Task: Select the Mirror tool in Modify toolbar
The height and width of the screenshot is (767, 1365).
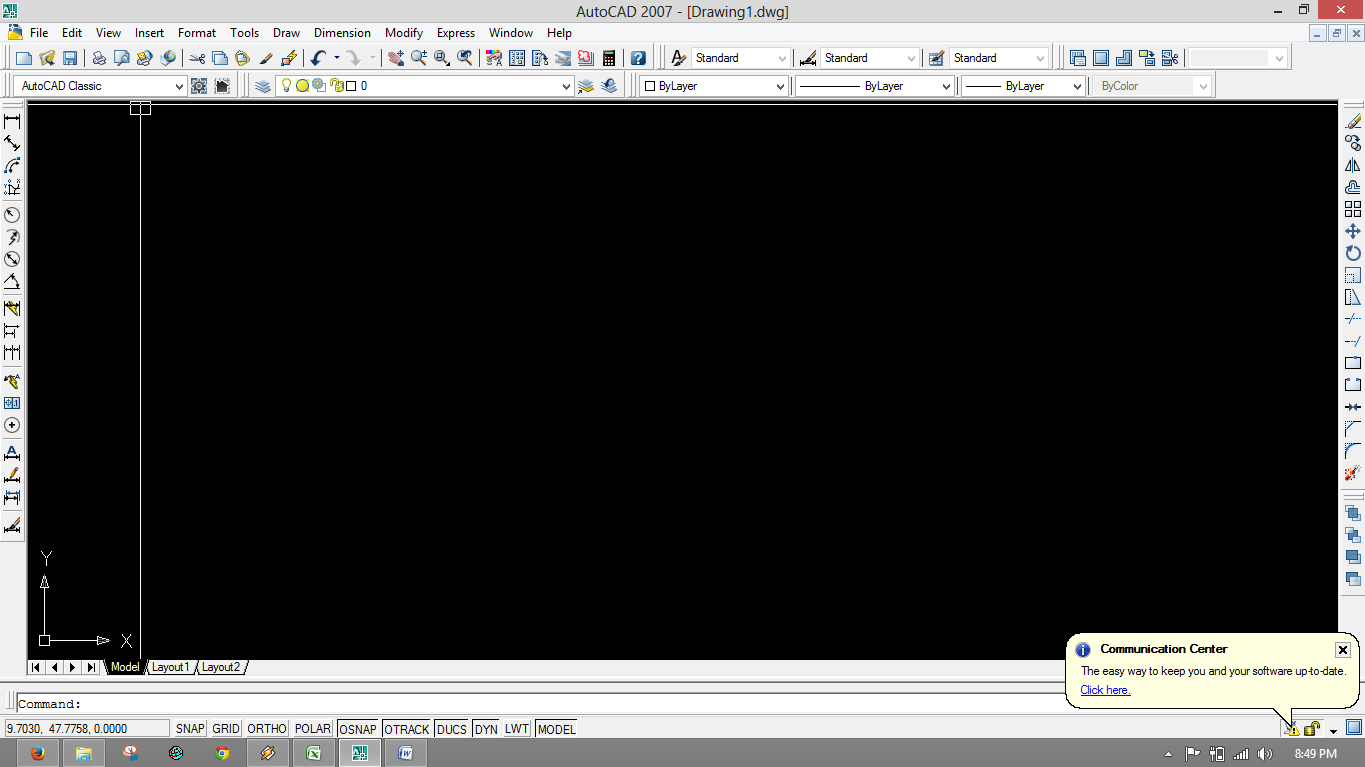Action: click(1353, 165)
